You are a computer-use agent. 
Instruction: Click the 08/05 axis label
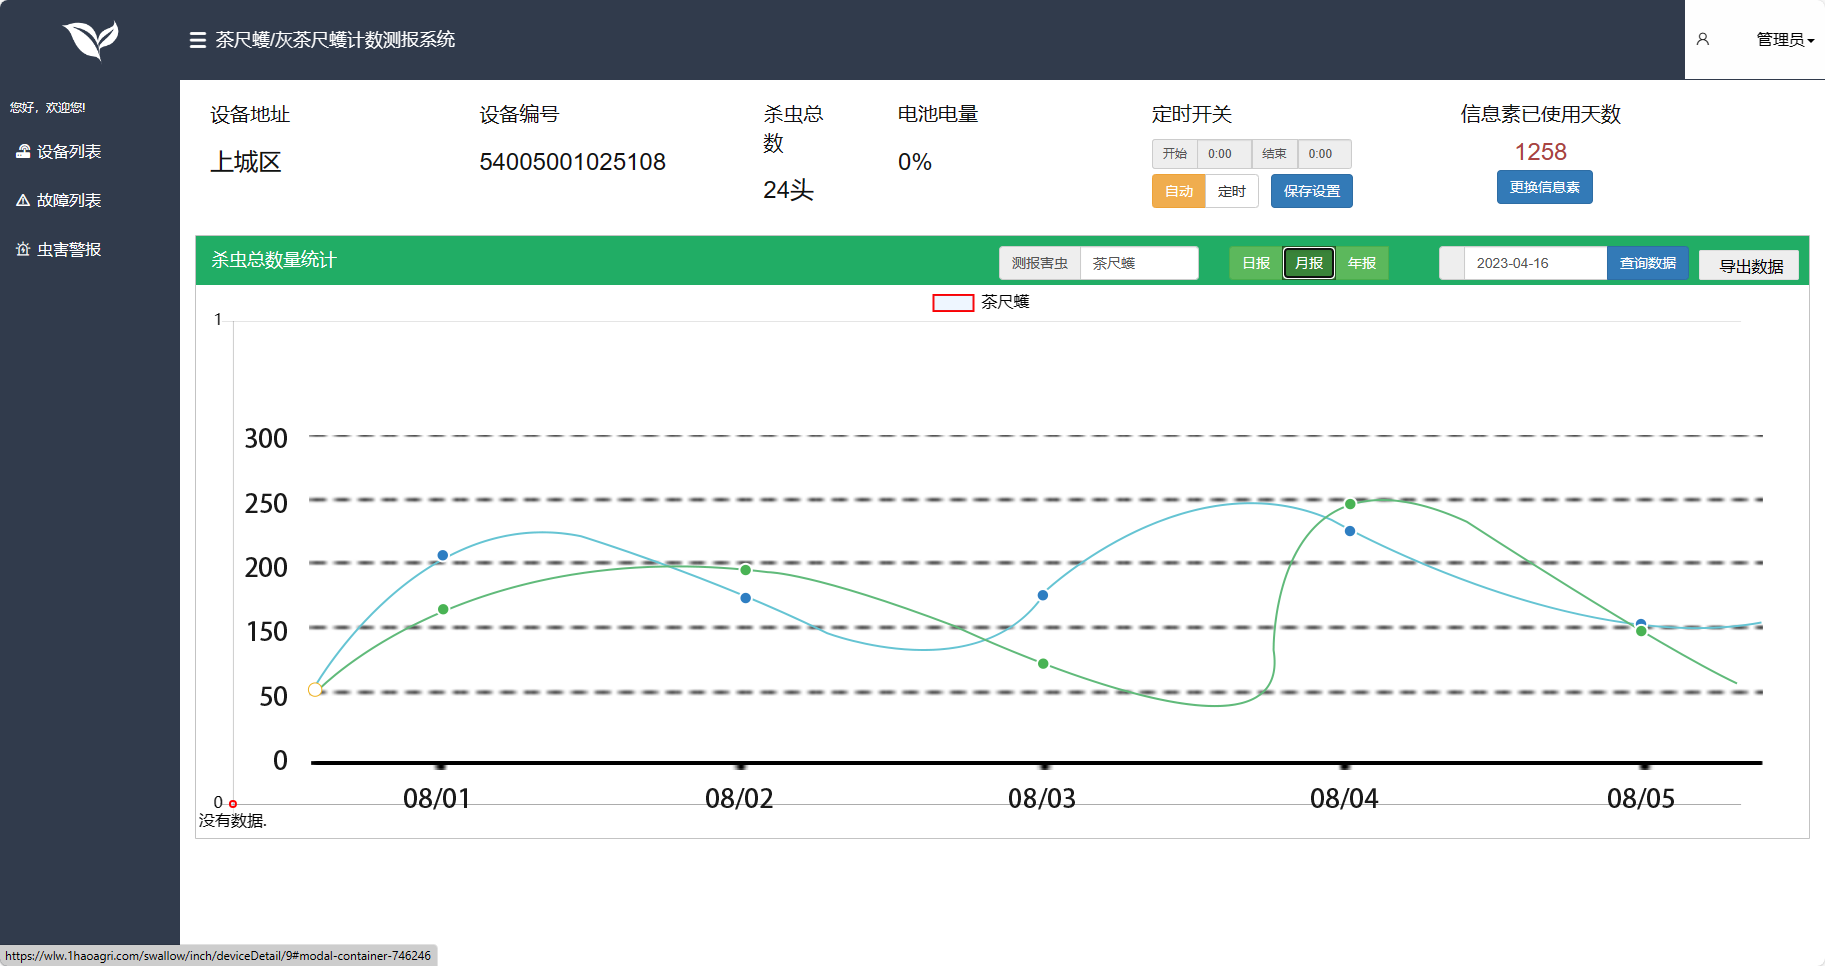[1641, 798]
